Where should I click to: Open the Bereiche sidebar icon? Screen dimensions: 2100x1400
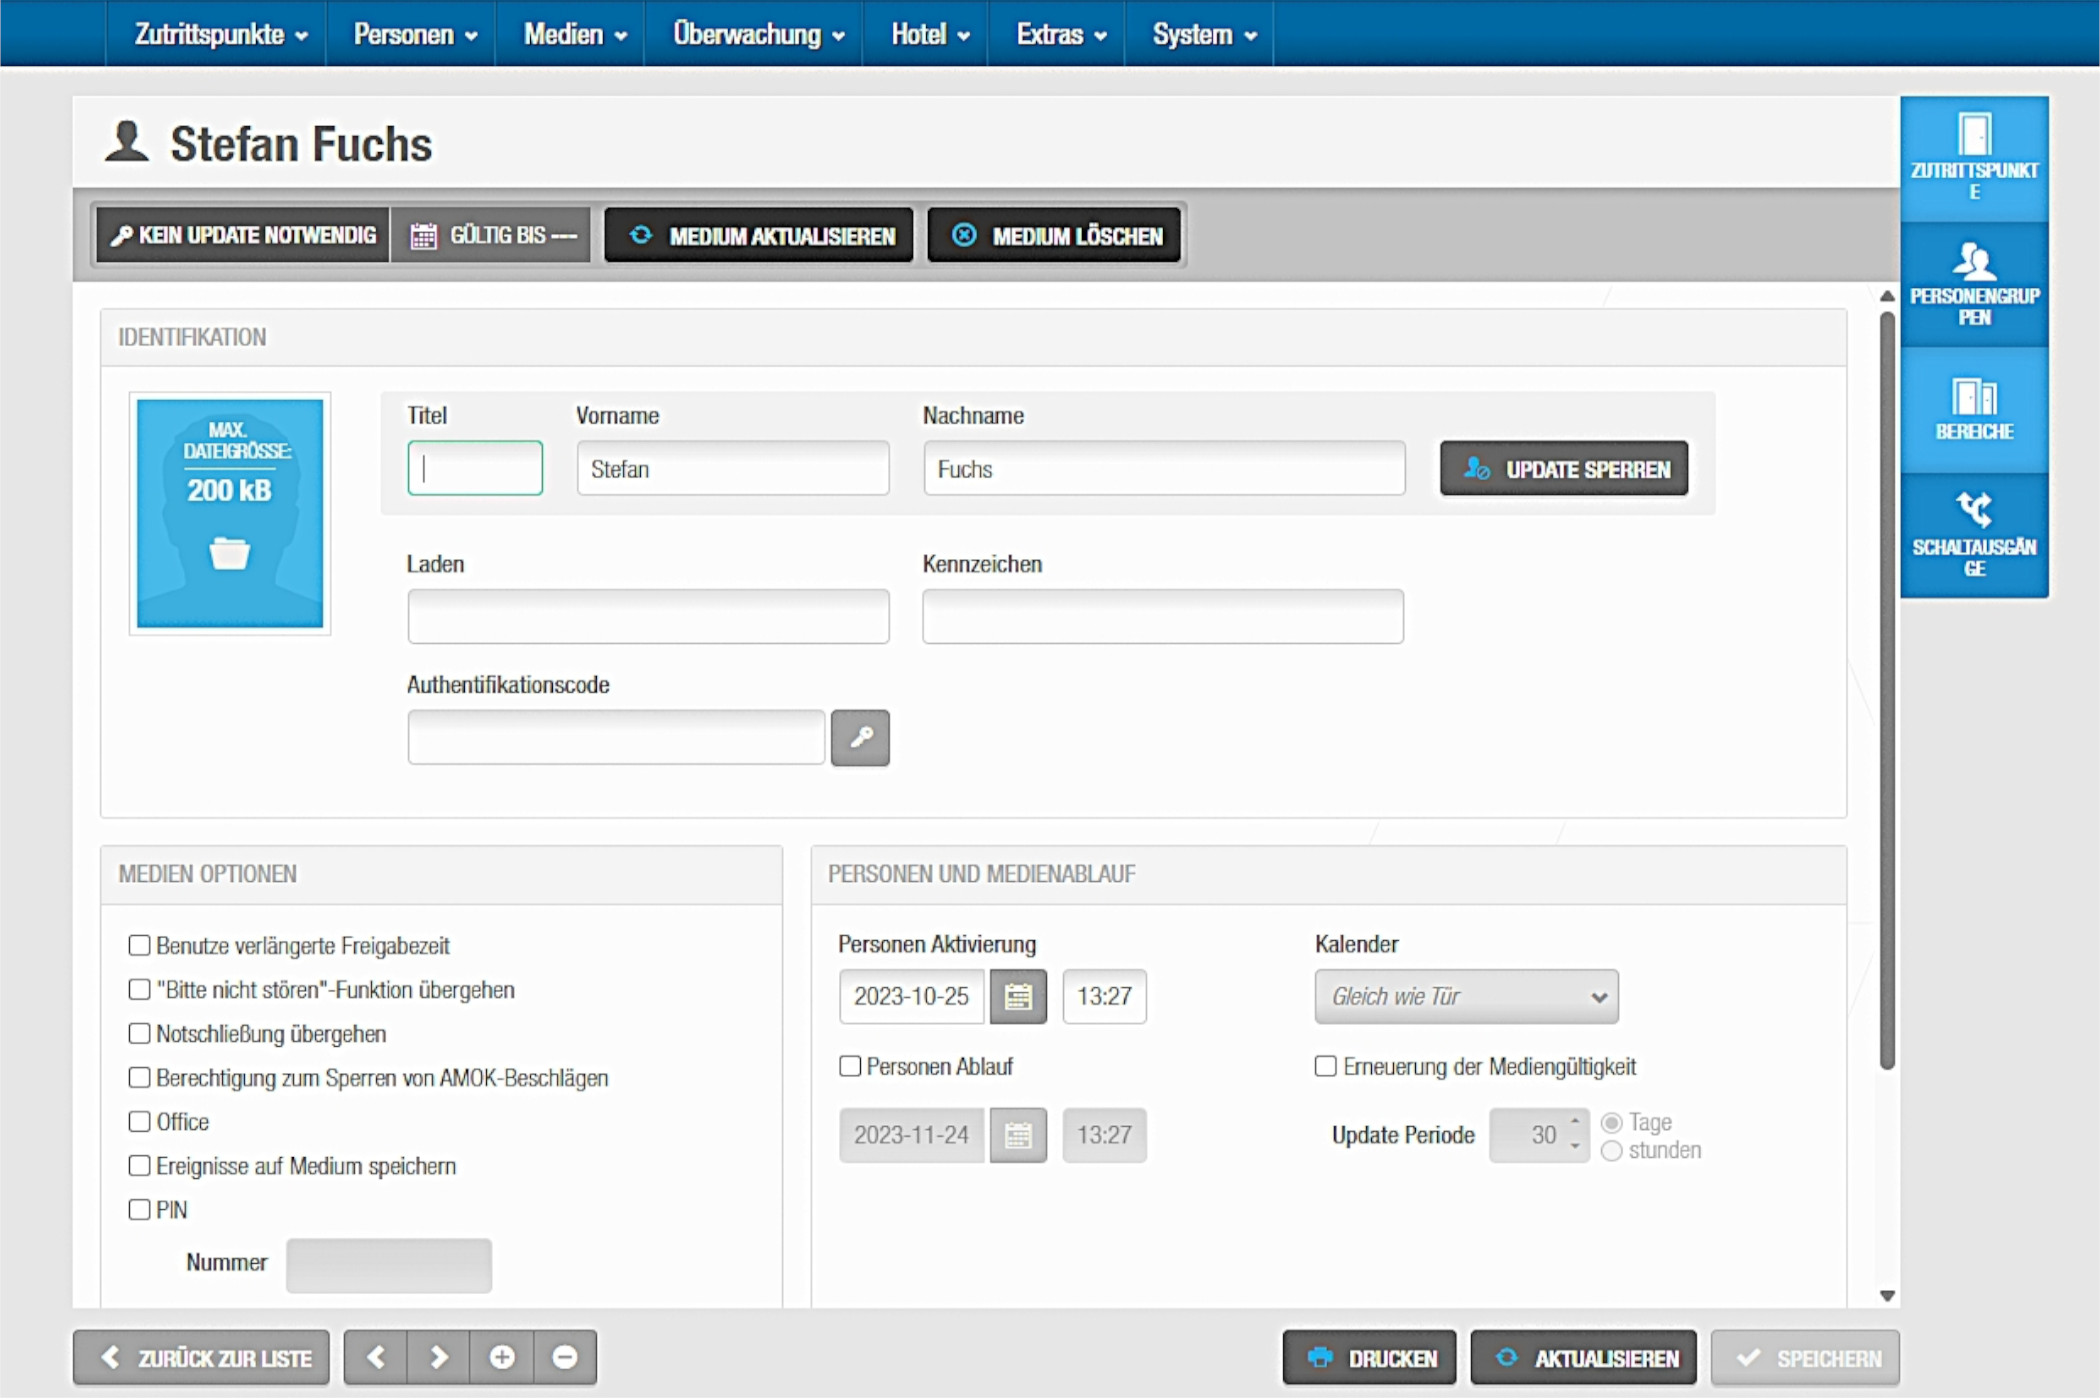(x=1973, y=410)
